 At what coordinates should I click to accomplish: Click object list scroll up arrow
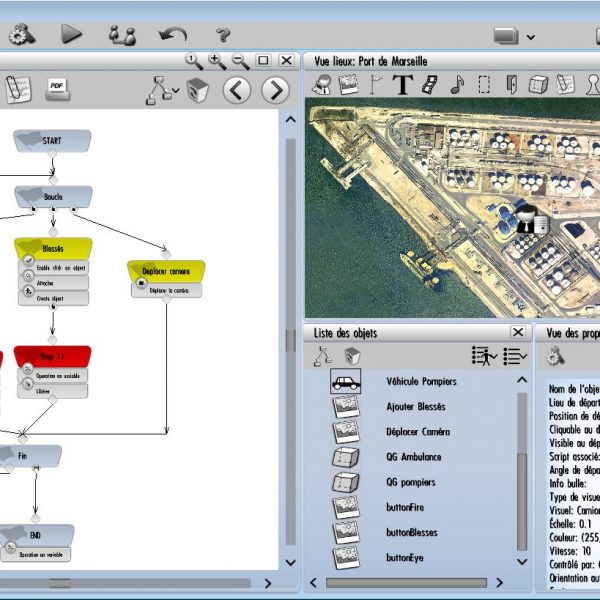(522, 380)
